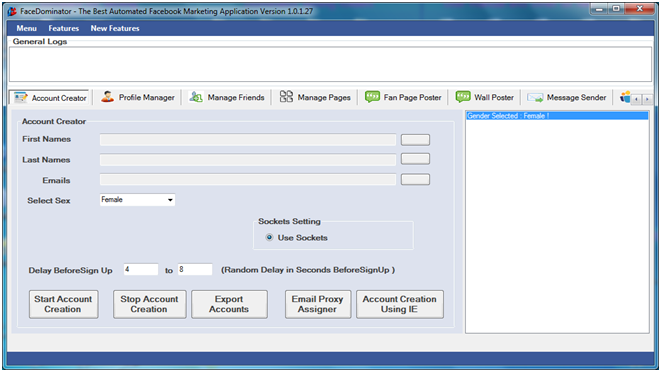663x370 pixels.
Task: Click the browse button next to Last Names
Action: [415, 159]
